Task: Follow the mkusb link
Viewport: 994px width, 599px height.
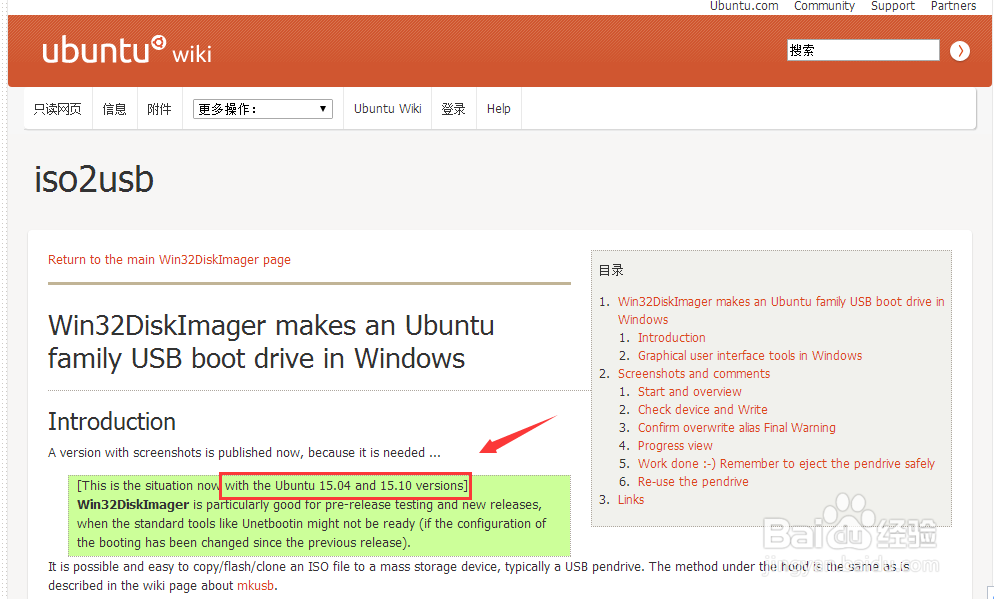Action: point(255,586)
